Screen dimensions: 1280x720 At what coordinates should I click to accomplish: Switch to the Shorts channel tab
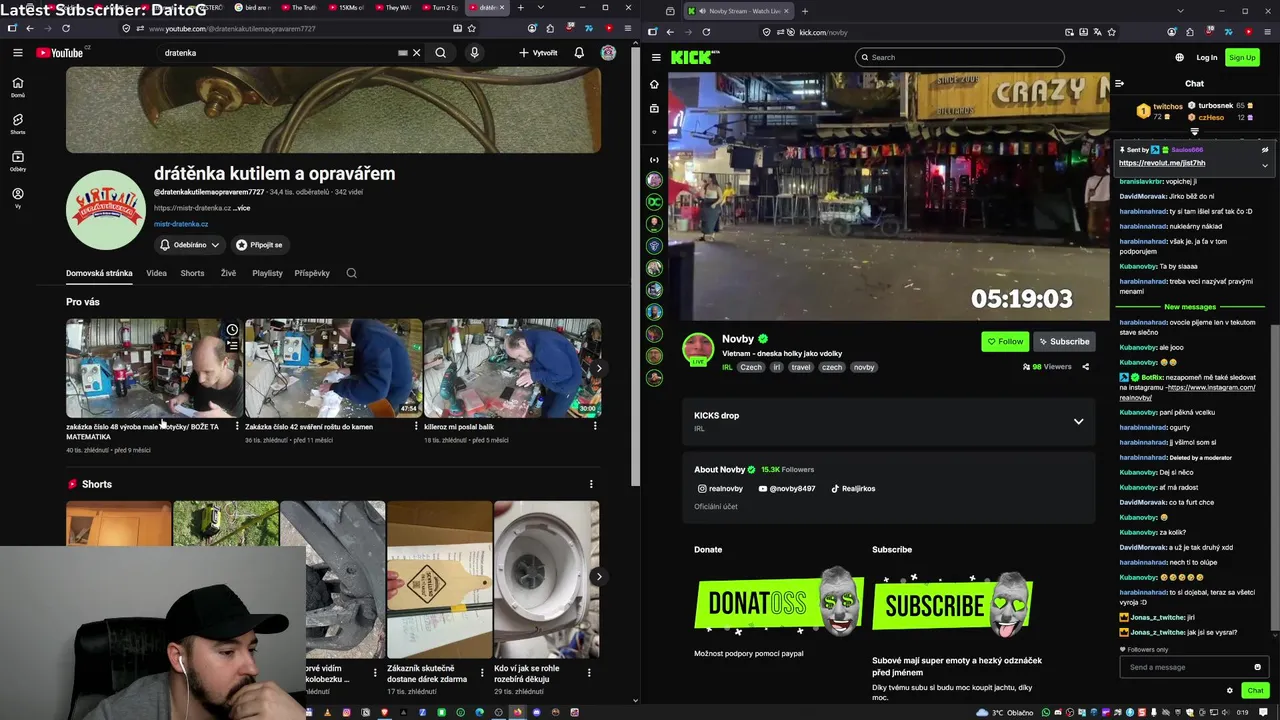192,273
